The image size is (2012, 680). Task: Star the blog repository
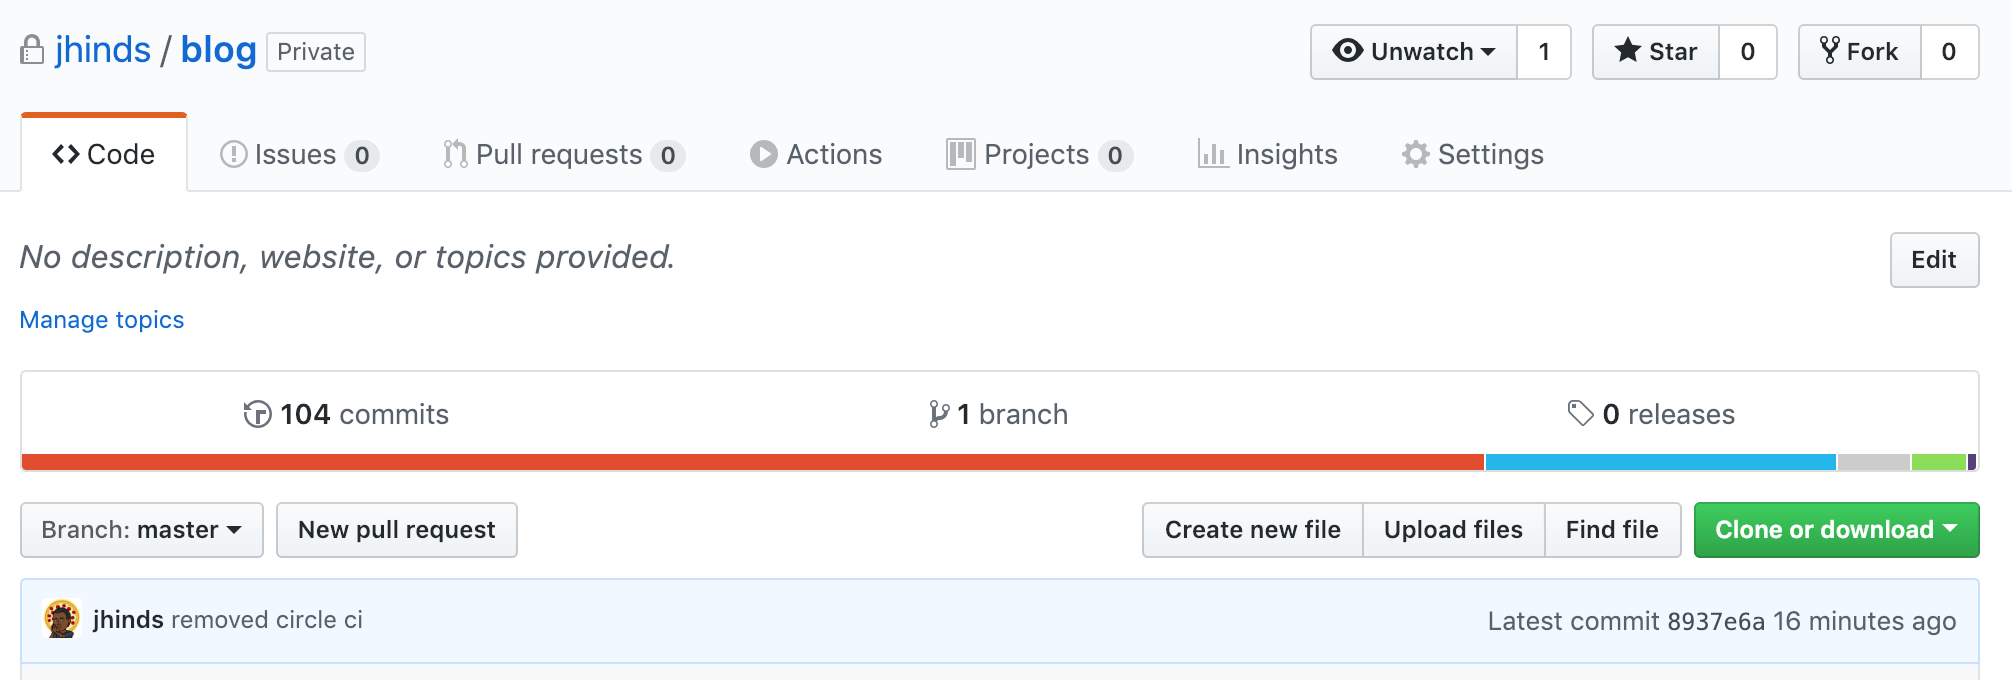pyautogui.click(x=1656, y=52)
